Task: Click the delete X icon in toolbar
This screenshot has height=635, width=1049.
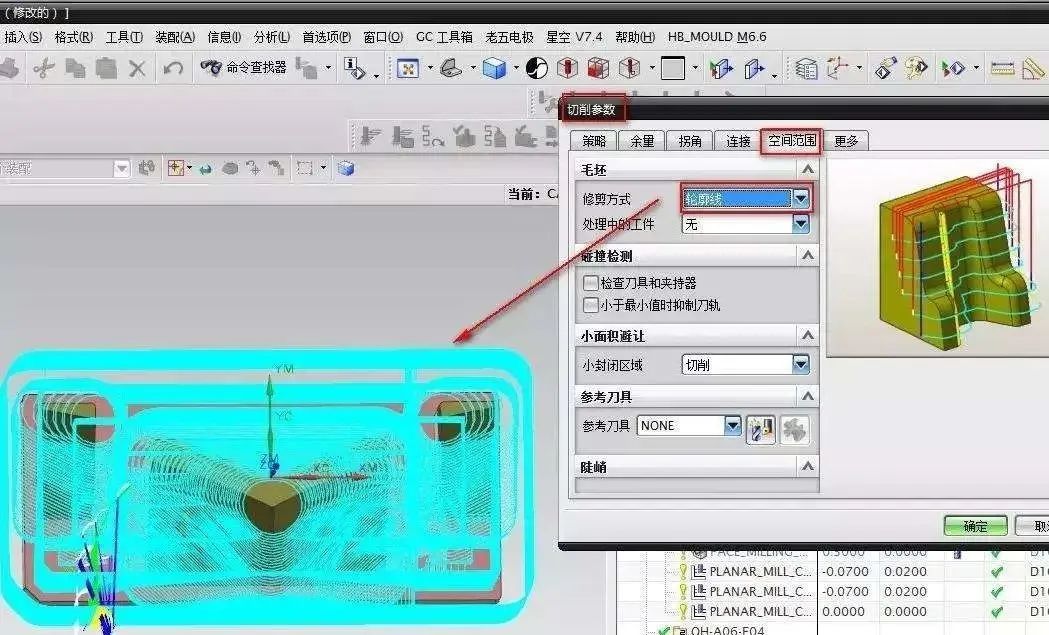Action: pyautogui.click(x=137, y=68)
